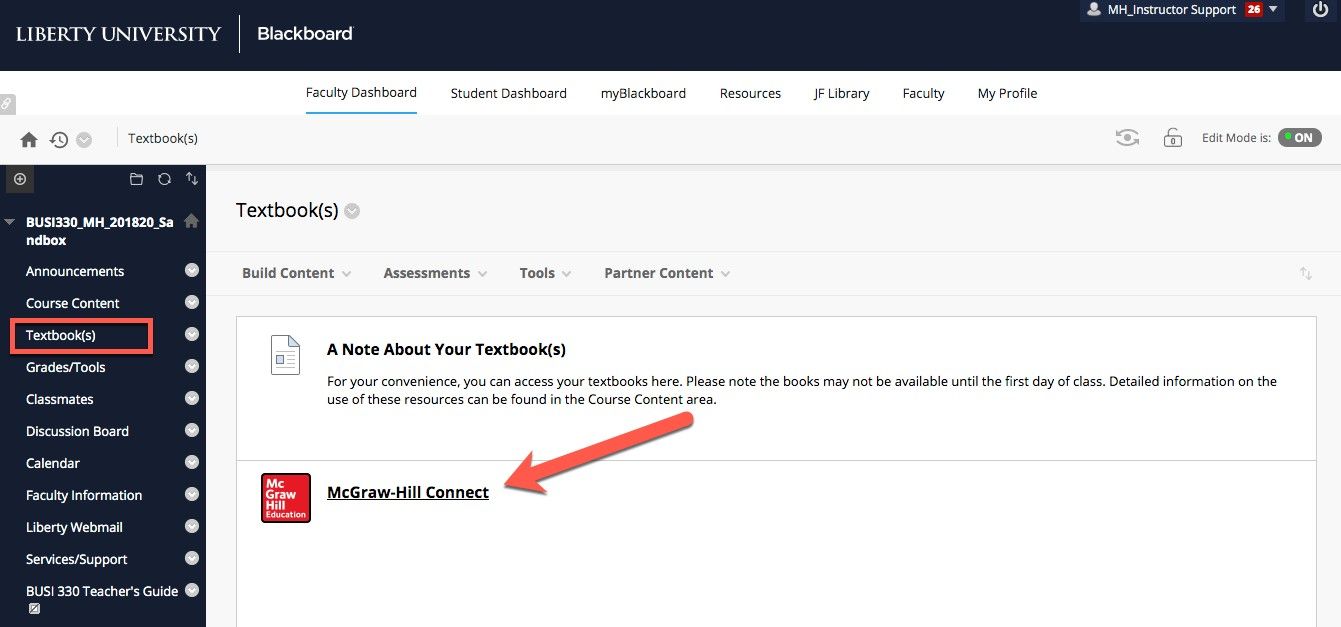The image size is (1341, 627).
Task: Open the Resources tab
Action: [750, 93]
